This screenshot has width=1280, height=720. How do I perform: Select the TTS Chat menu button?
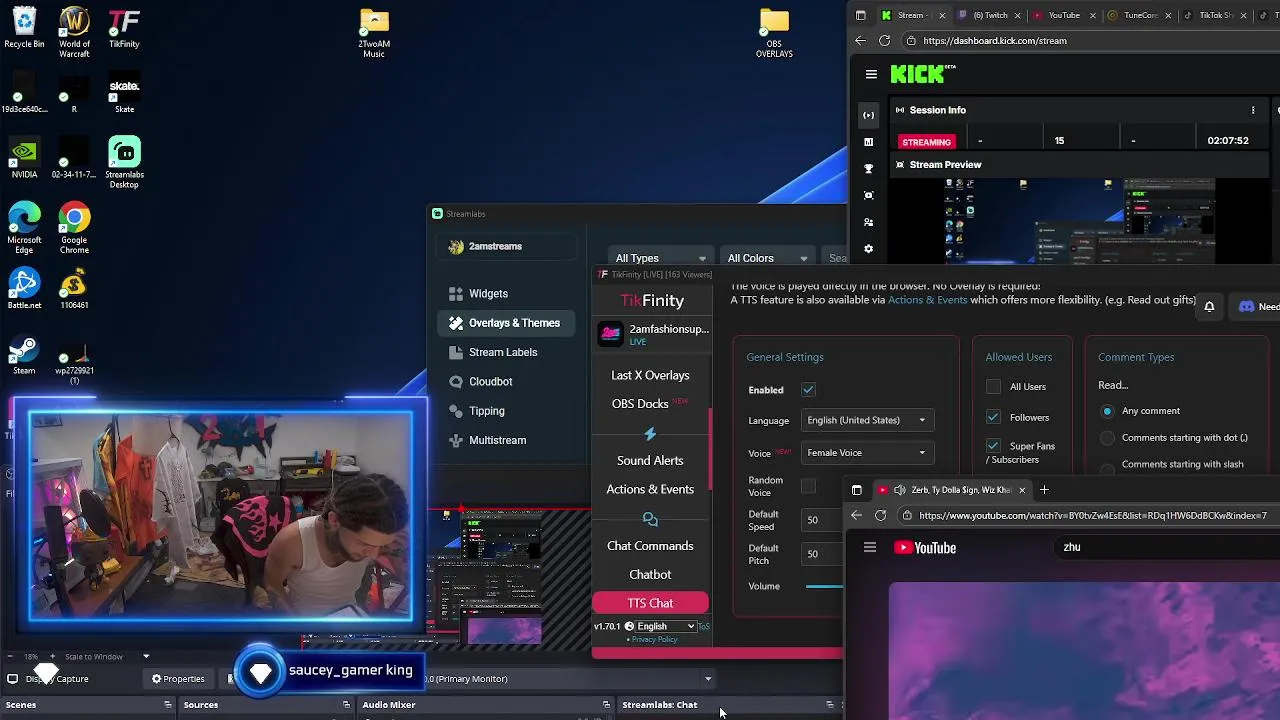click(650, 603)
